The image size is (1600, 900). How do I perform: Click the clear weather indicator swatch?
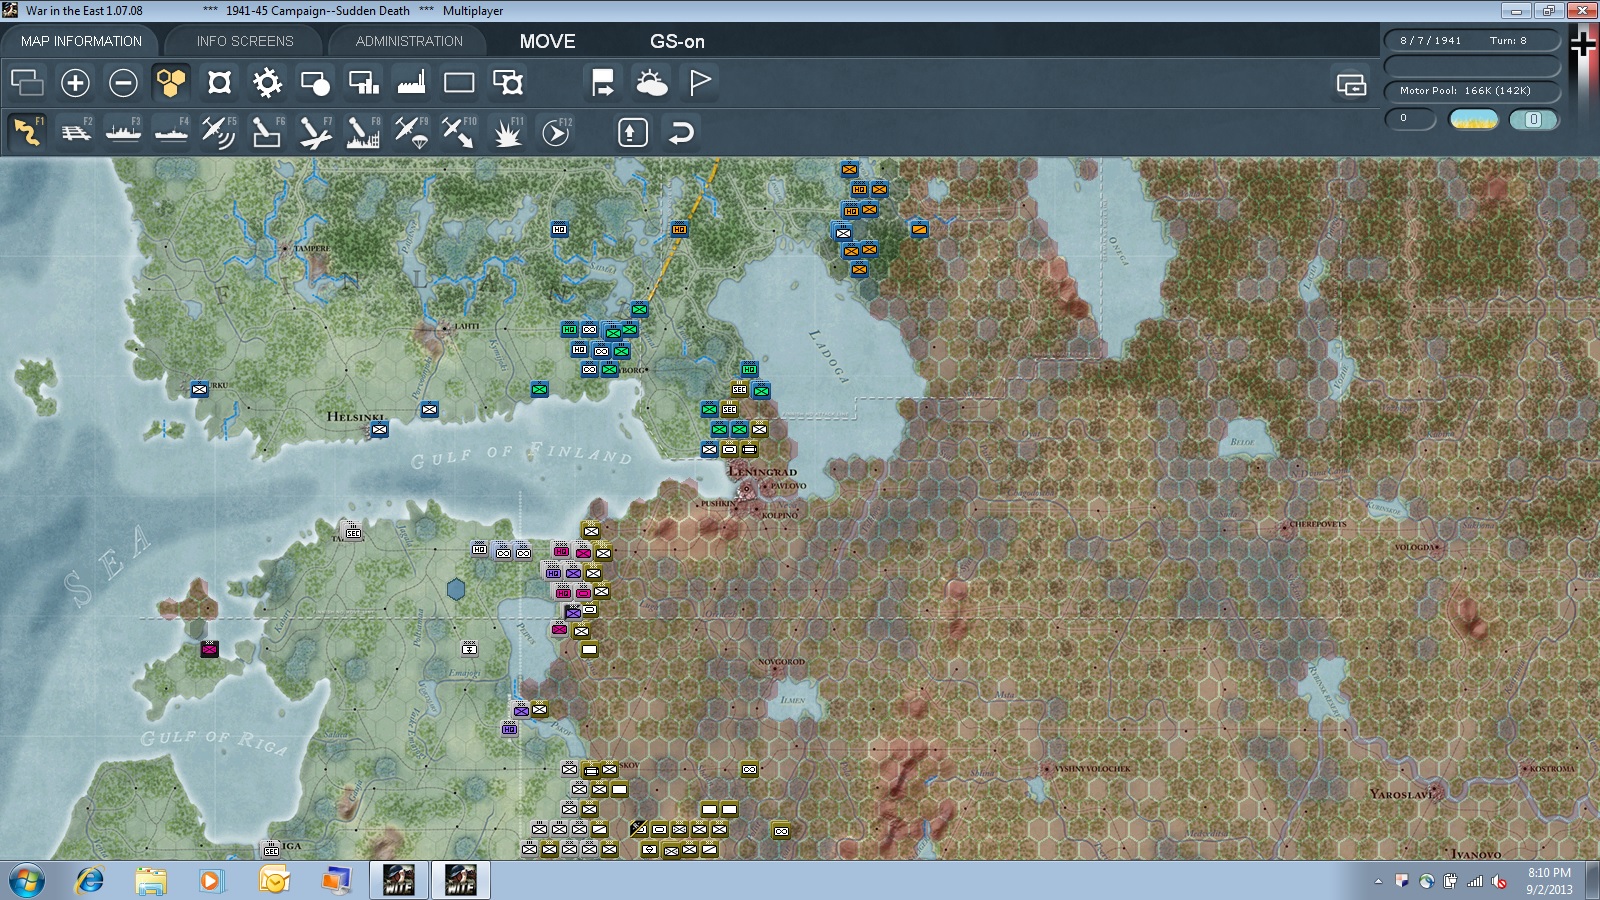(1473, 120)
